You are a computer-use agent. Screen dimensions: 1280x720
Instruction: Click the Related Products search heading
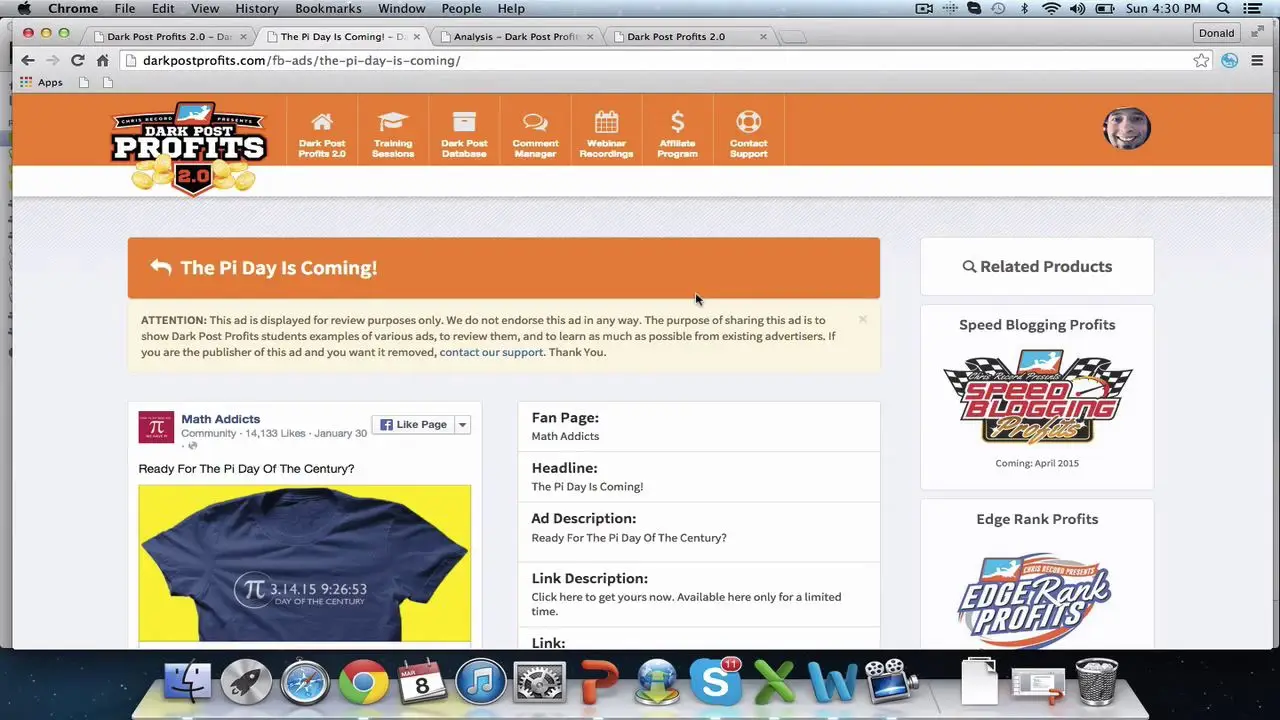pyautogui.click(x=1037, y=266)
